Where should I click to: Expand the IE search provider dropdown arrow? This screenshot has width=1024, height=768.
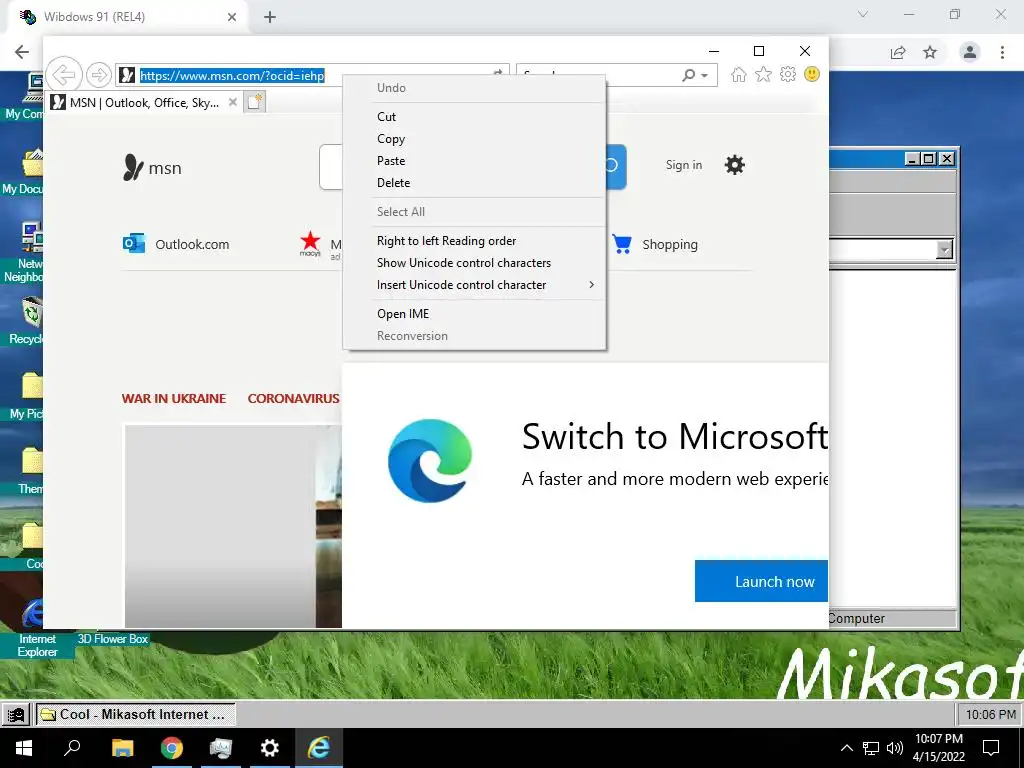[x=704, y=76]
